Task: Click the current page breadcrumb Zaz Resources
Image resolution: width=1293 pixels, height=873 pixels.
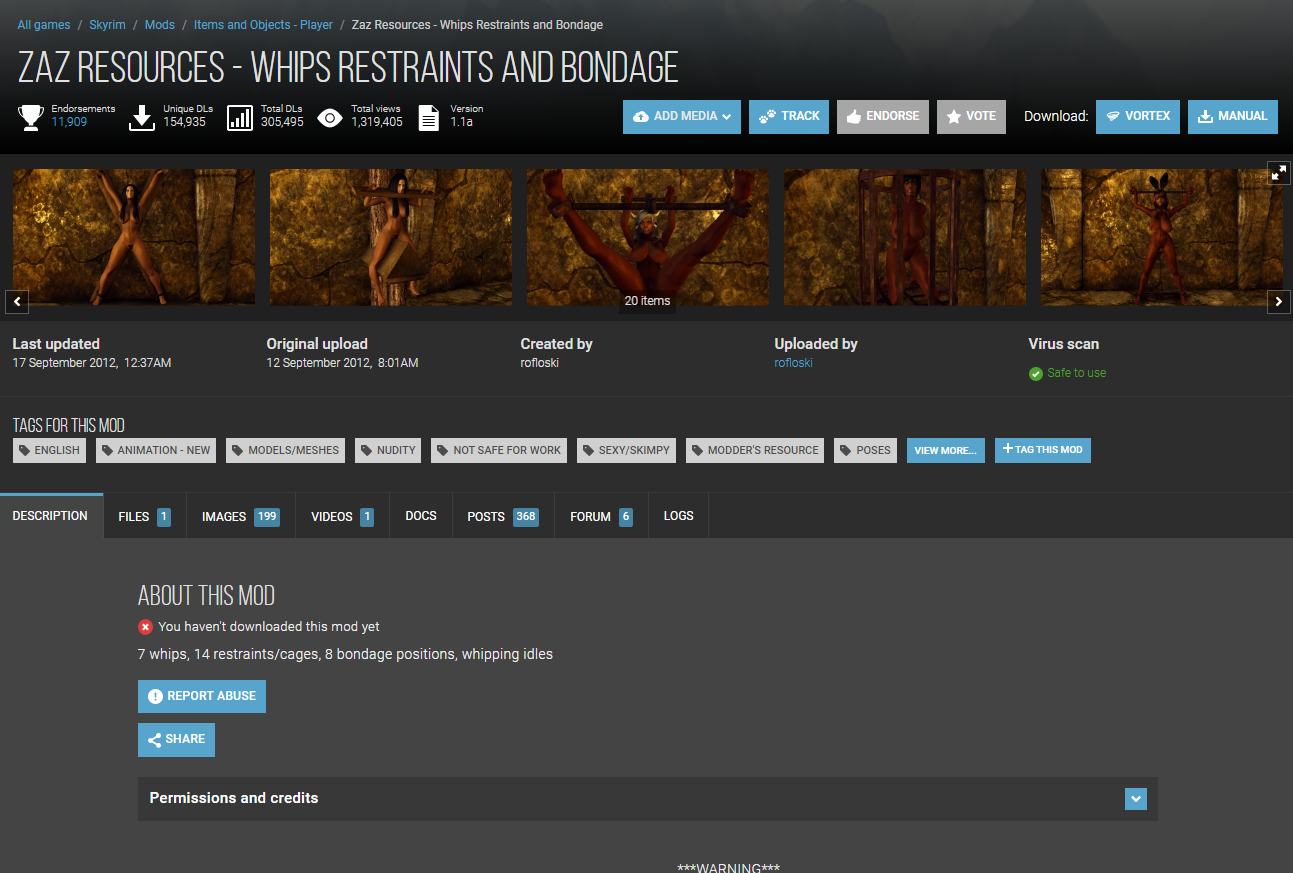Action: click(477, 25)
